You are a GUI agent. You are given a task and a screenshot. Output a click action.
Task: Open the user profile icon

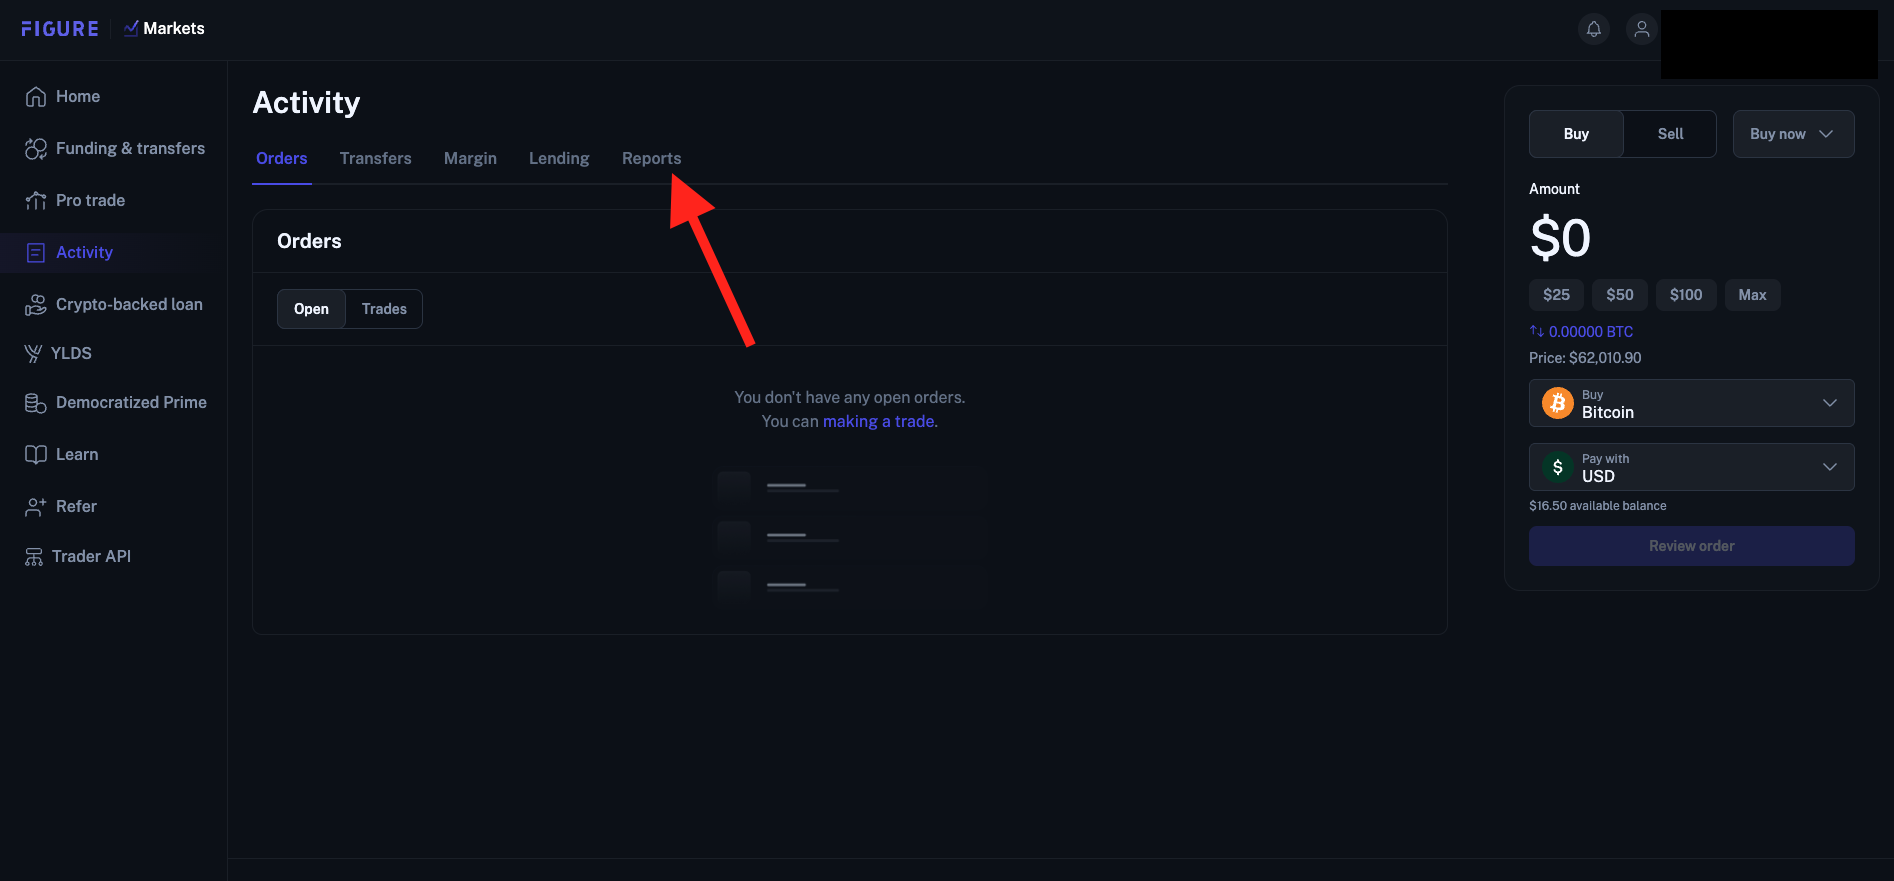(x=1642, y=29)
